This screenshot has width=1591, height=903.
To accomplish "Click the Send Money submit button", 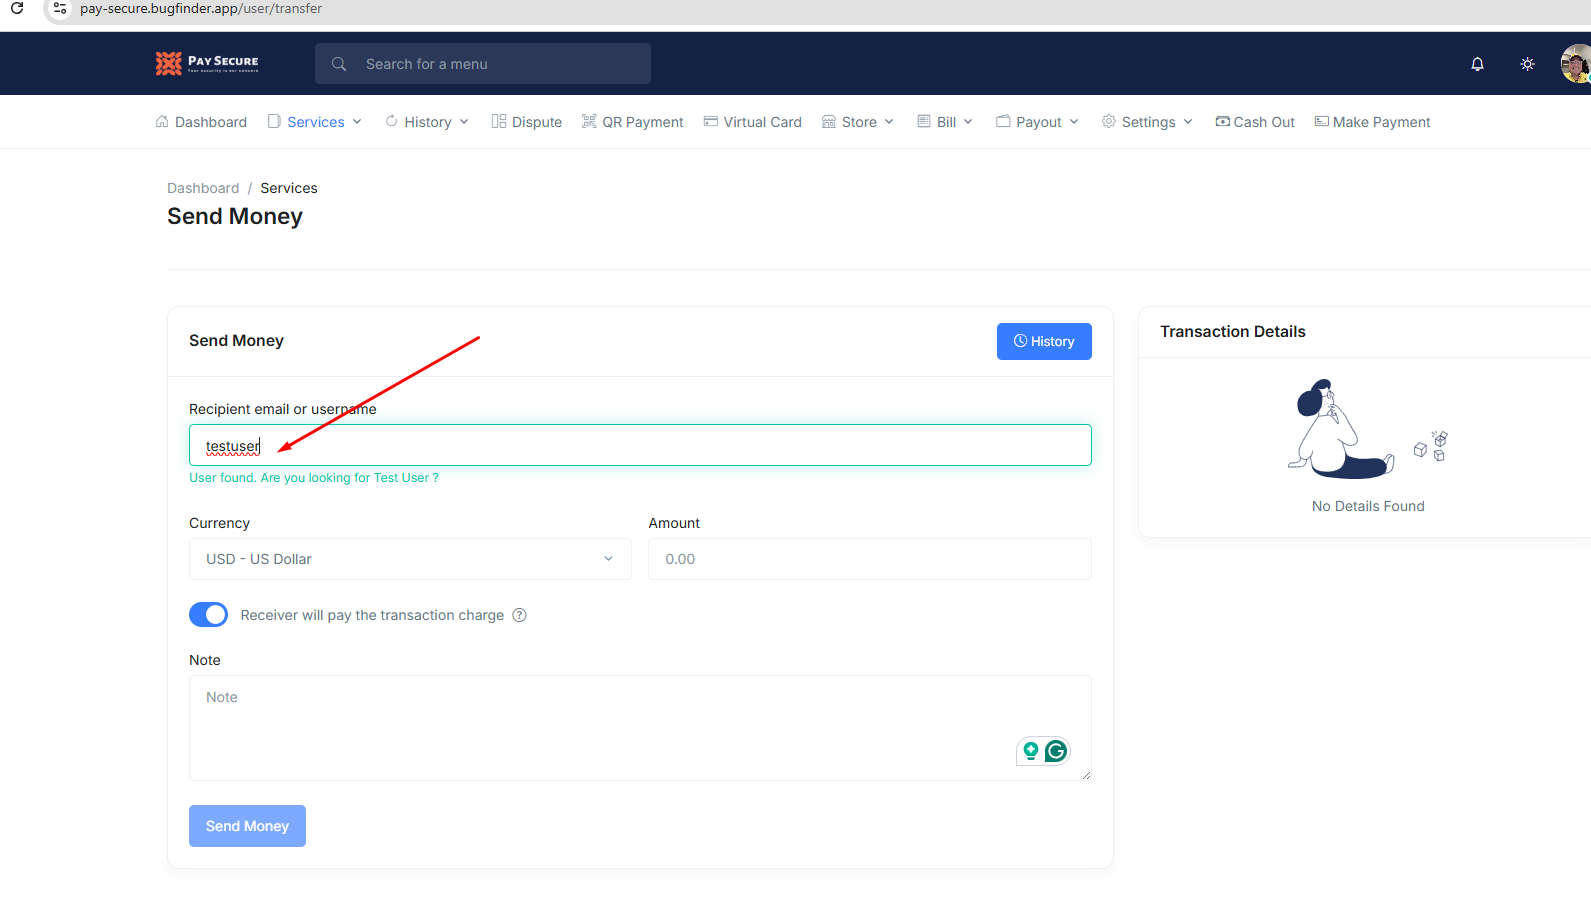I will (247, 826).
